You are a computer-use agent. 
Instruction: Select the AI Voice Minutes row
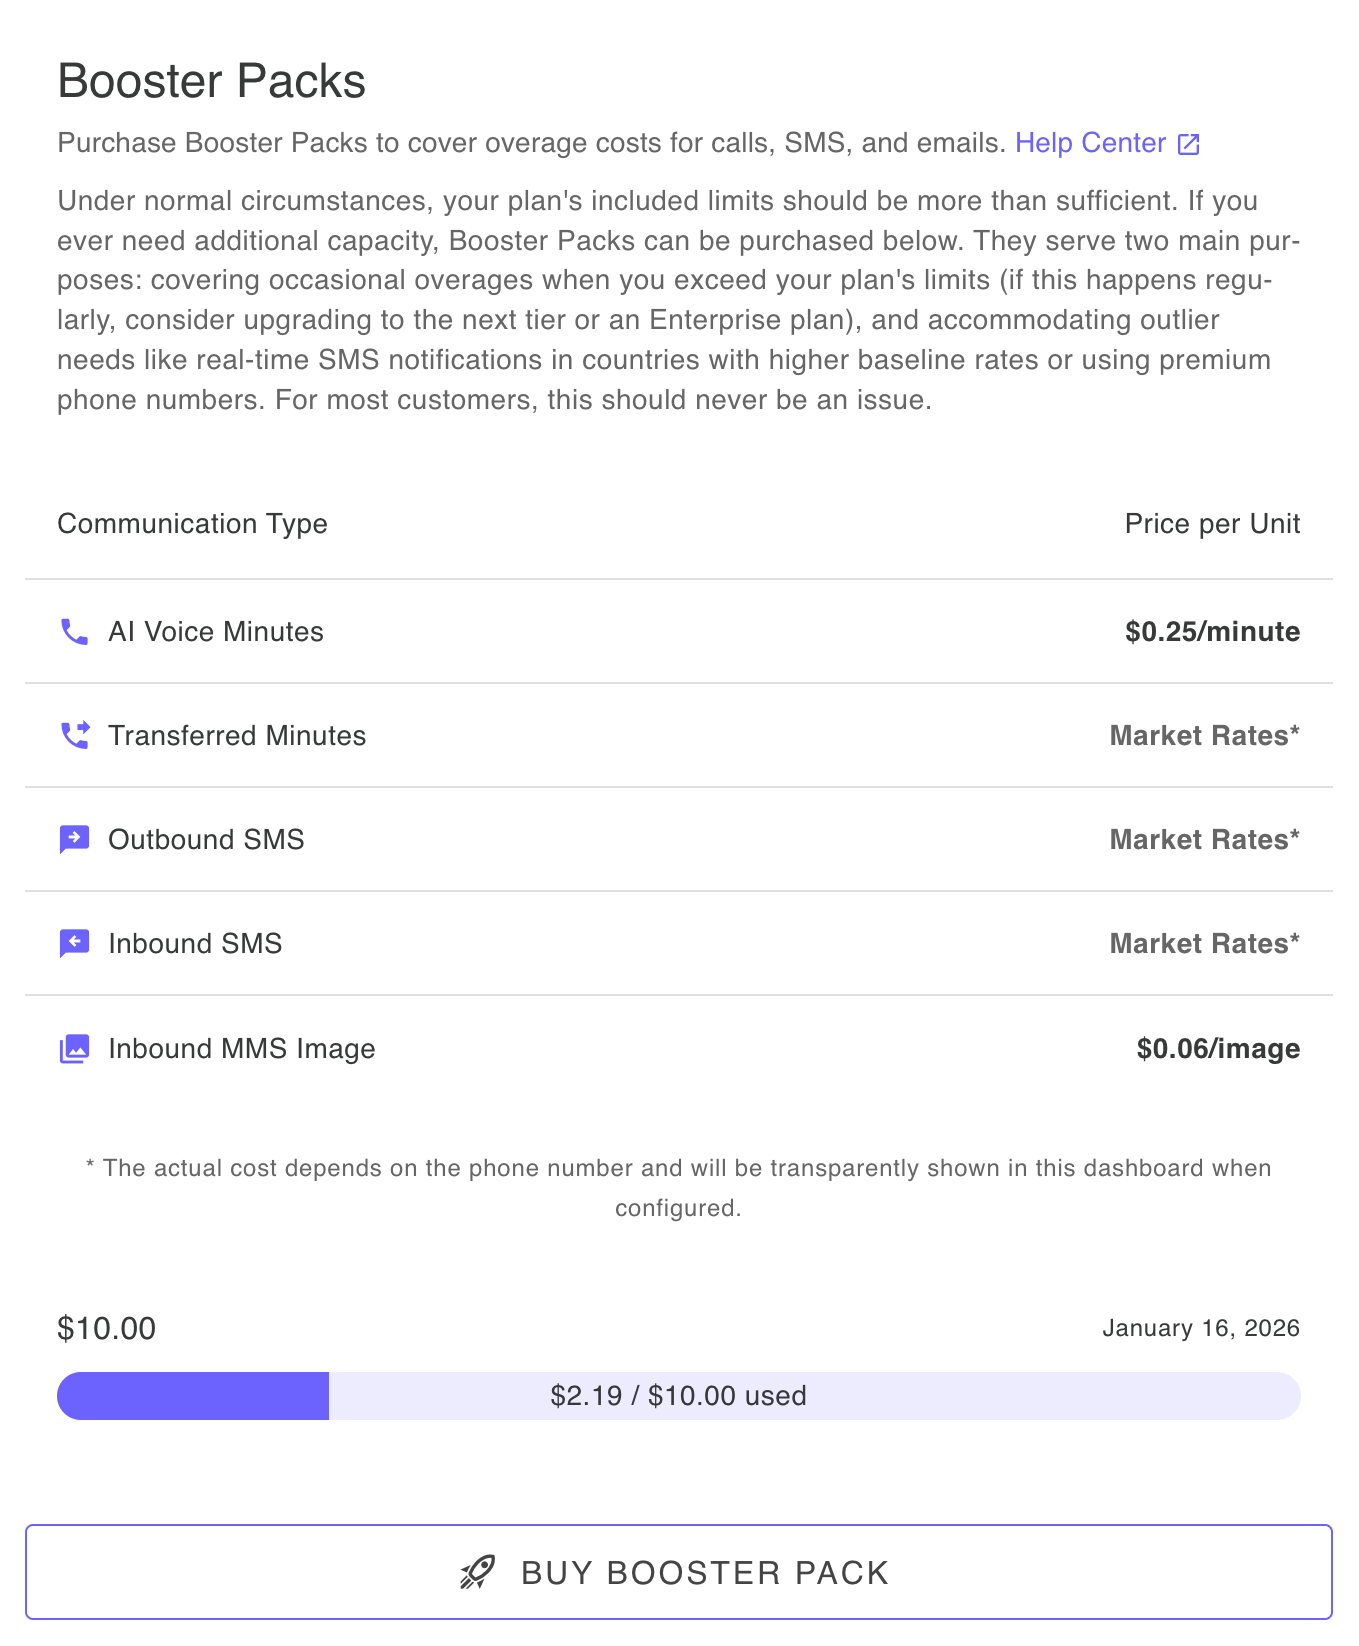click(678, 631)
